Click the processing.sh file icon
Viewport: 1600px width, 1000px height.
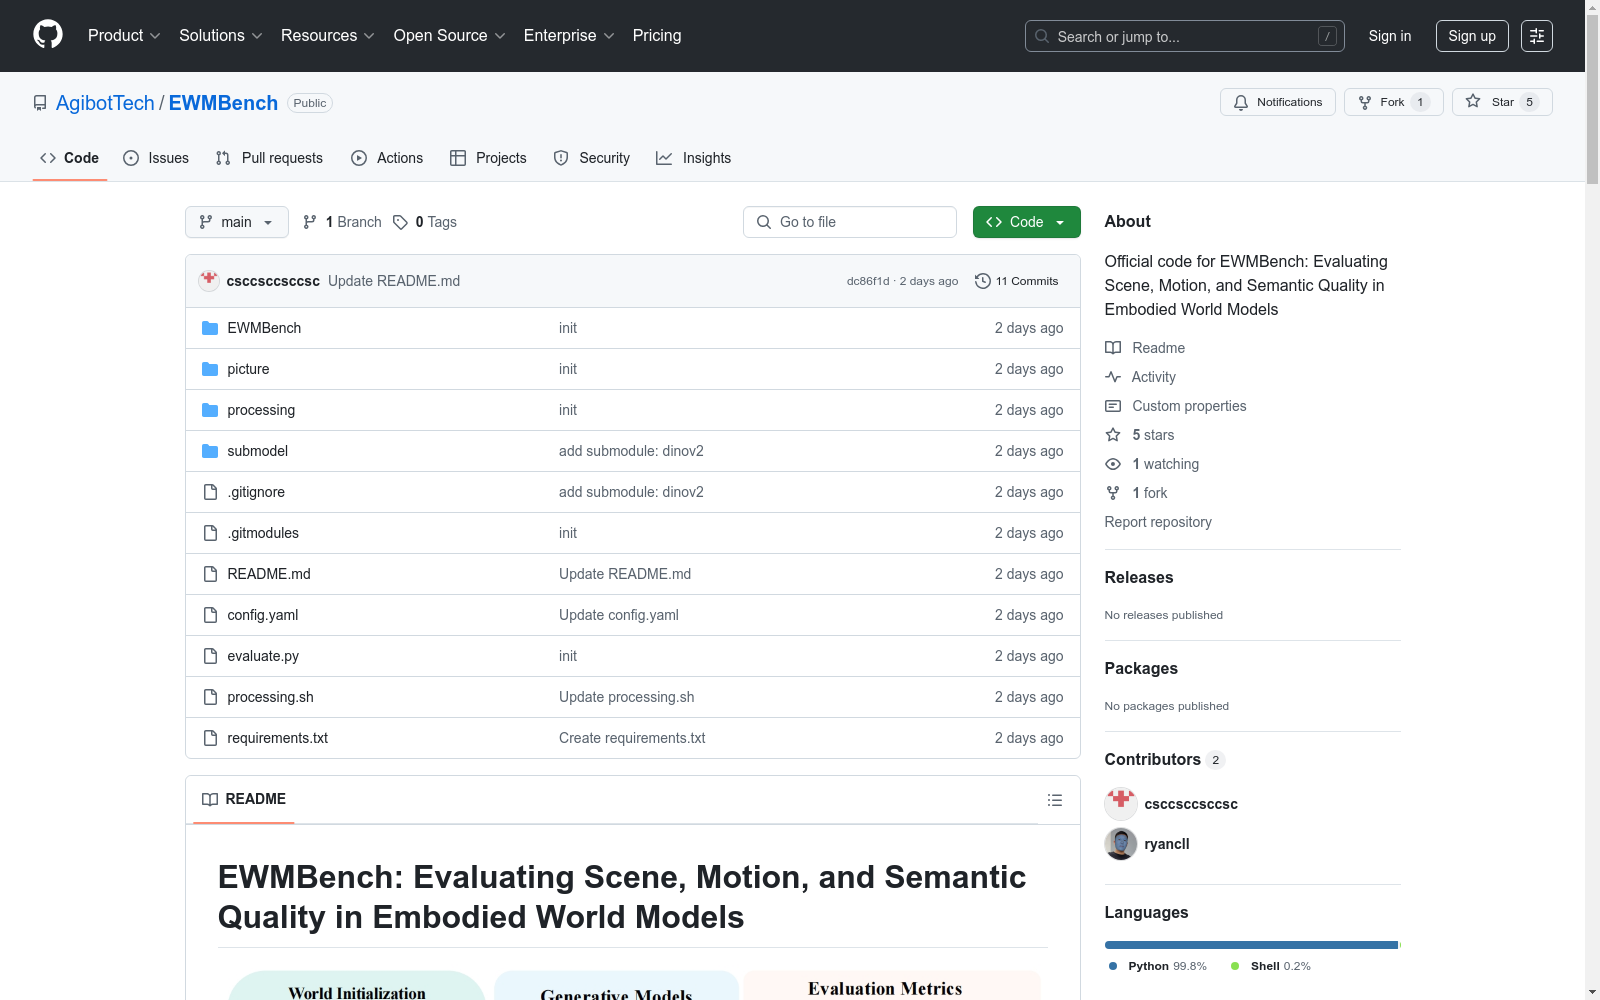(210, 697)
